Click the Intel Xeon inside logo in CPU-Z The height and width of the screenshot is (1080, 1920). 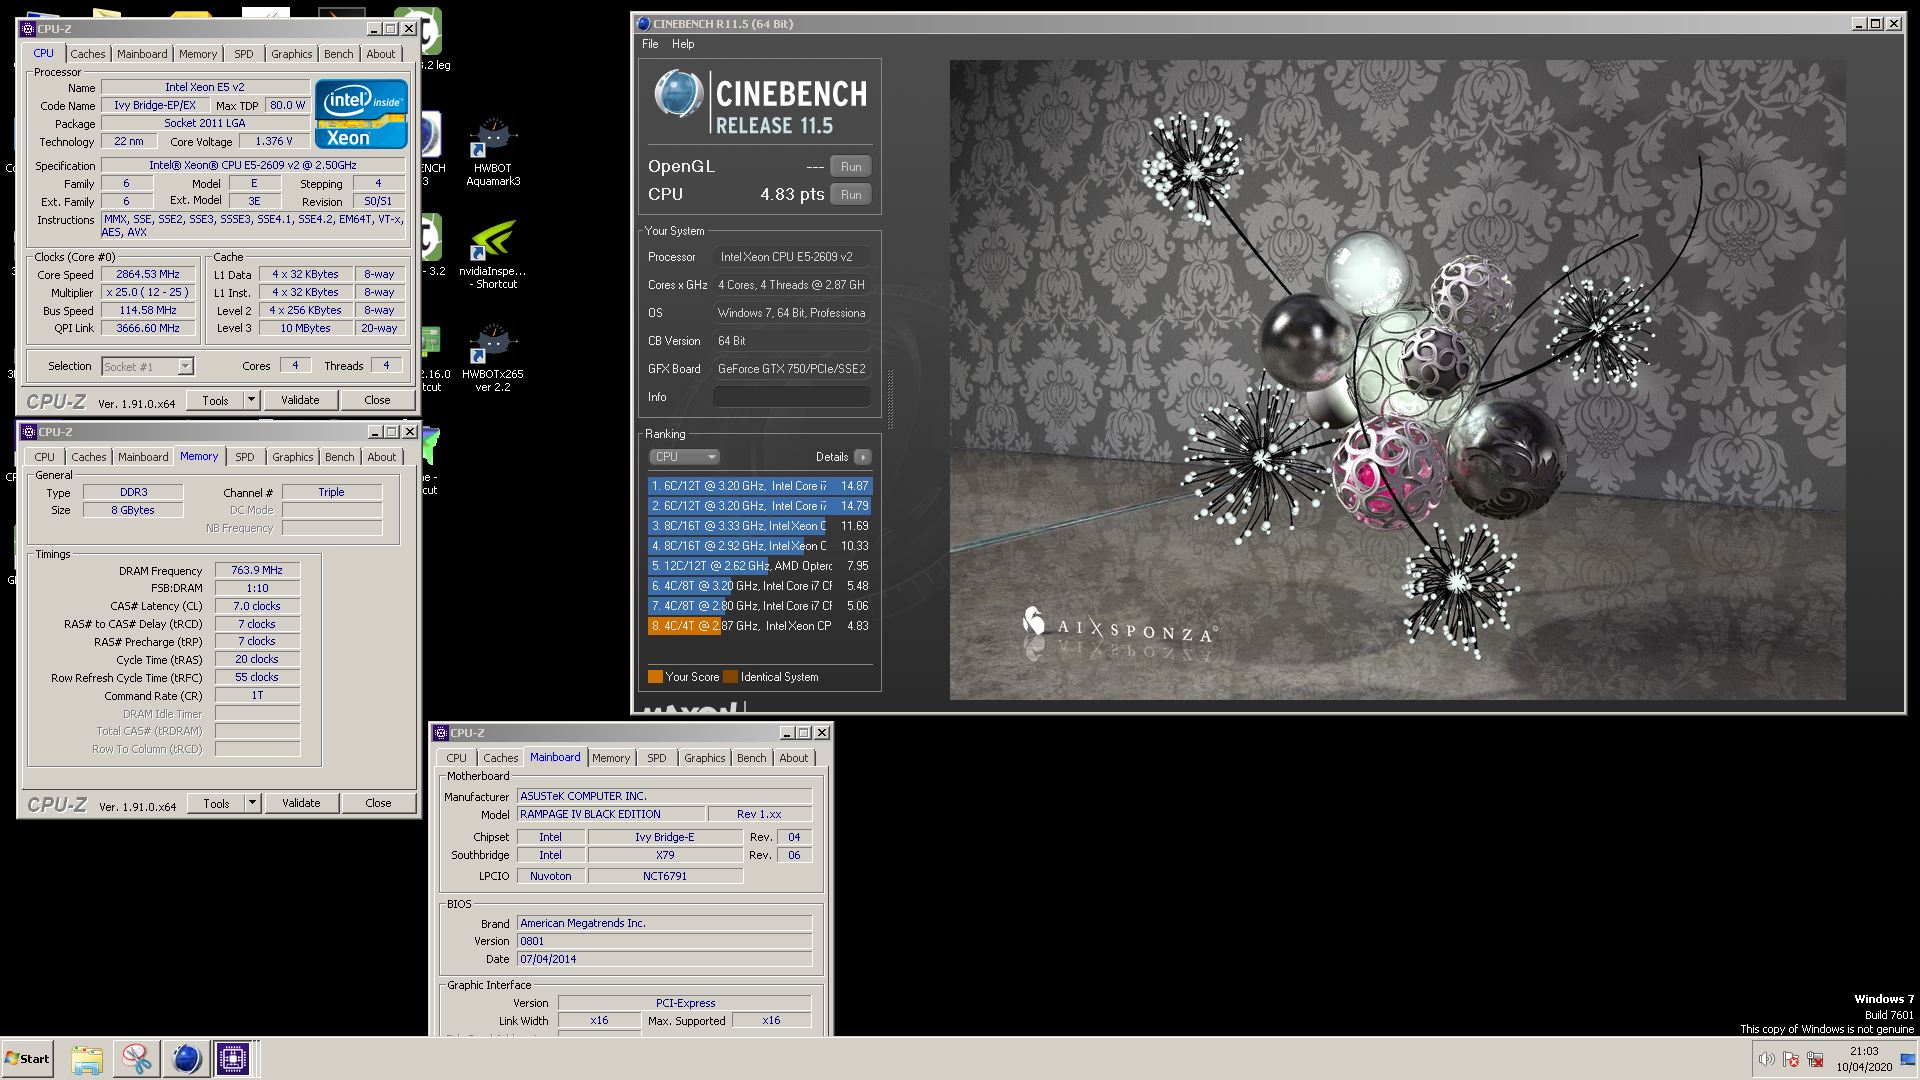tap(361, 114)
